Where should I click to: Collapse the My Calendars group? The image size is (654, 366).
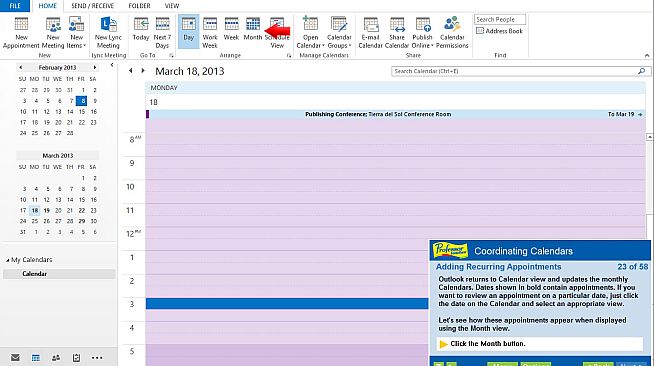pyautogui.click(x=7, y=260)
